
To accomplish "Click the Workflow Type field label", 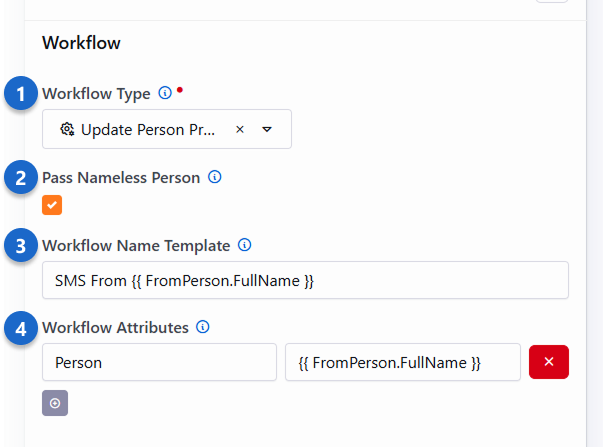I will coord(96,94).
